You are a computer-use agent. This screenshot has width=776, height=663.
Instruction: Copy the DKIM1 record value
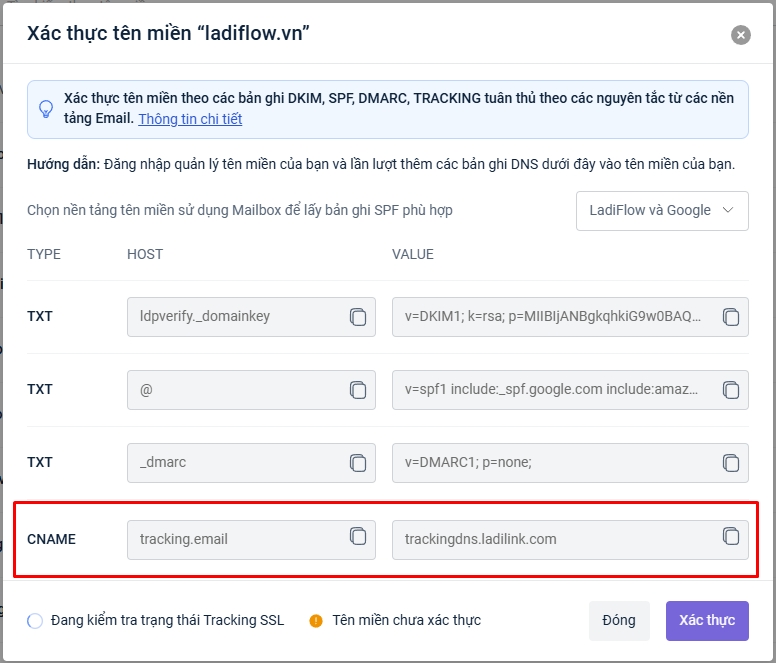pyautogui.click(x=731, y=317)
